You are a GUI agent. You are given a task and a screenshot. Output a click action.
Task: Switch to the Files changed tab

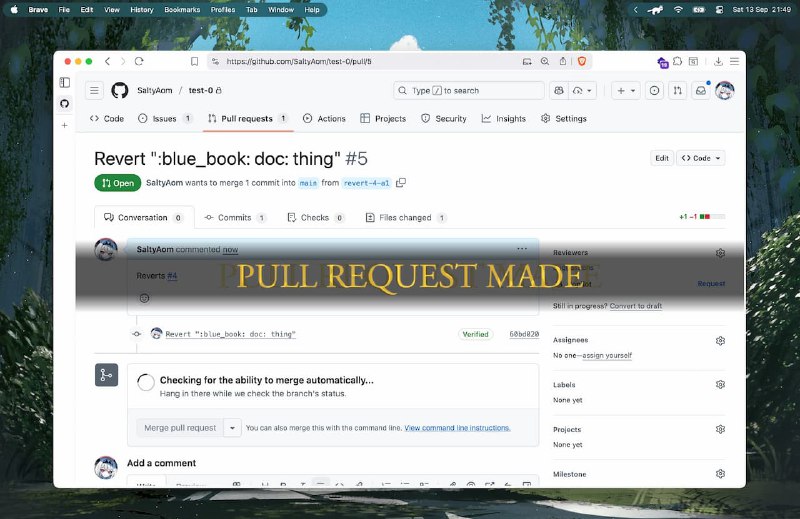(x=406, y=217)
